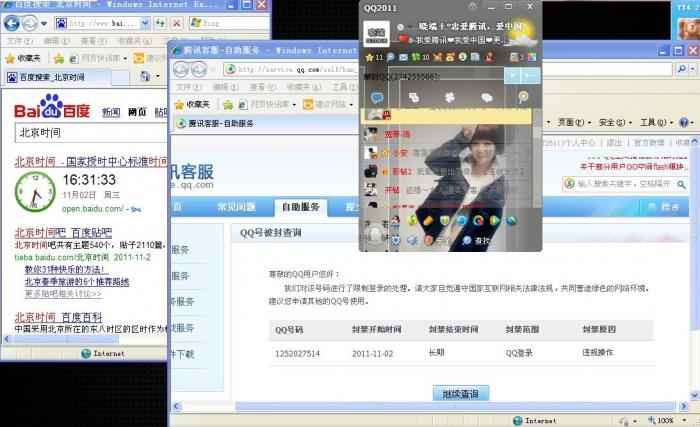
Task: Click light-blue X button beside QQ search box
Action: point(513,75)
